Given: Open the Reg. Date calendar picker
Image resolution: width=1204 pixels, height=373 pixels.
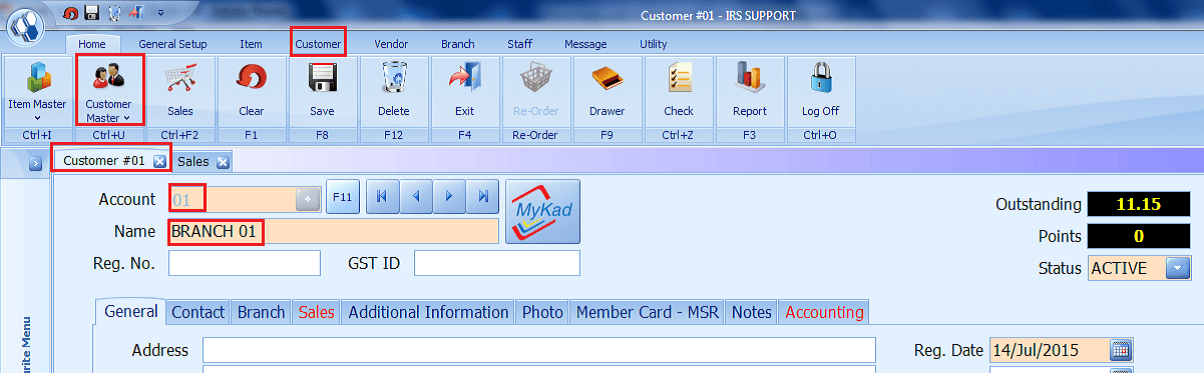Looking at the screenshot, I should [1121, 350].
